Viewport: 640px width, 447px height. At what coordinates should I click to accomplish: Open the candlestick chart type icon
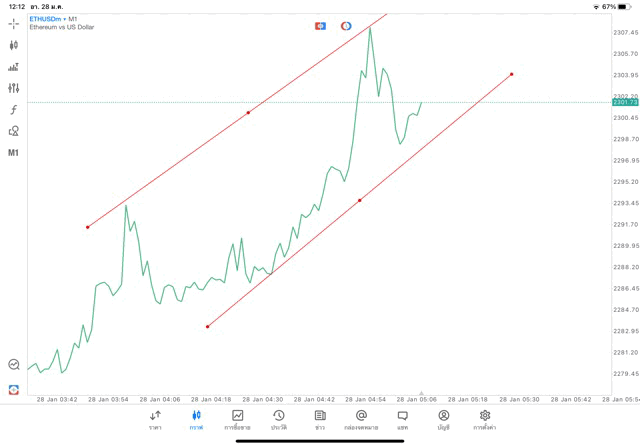coord(13,45)
